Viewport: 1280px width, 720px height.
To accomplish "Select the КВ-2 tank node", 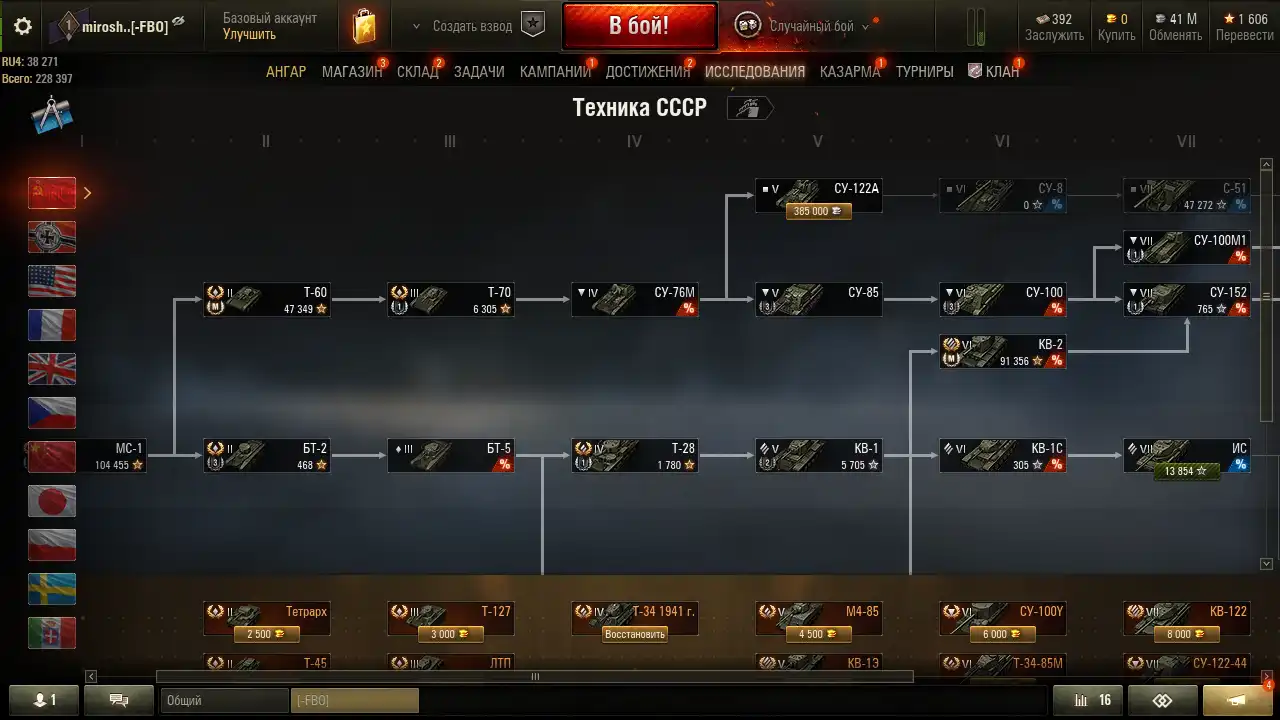I will [1003, 352].
